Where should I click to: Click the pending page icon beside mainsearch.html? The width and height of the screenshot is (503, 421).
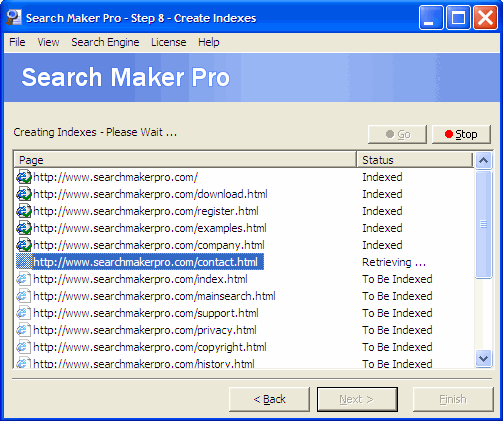pos(24,296)
